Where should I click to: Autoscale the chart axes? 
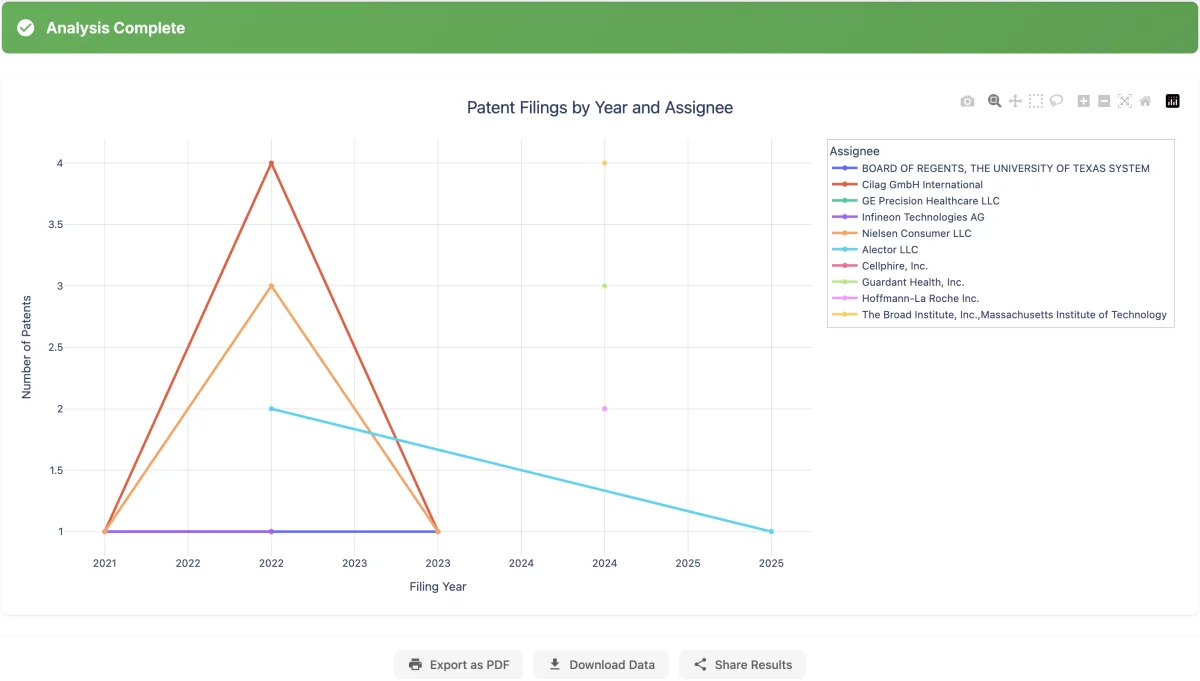click(1124, 101)
